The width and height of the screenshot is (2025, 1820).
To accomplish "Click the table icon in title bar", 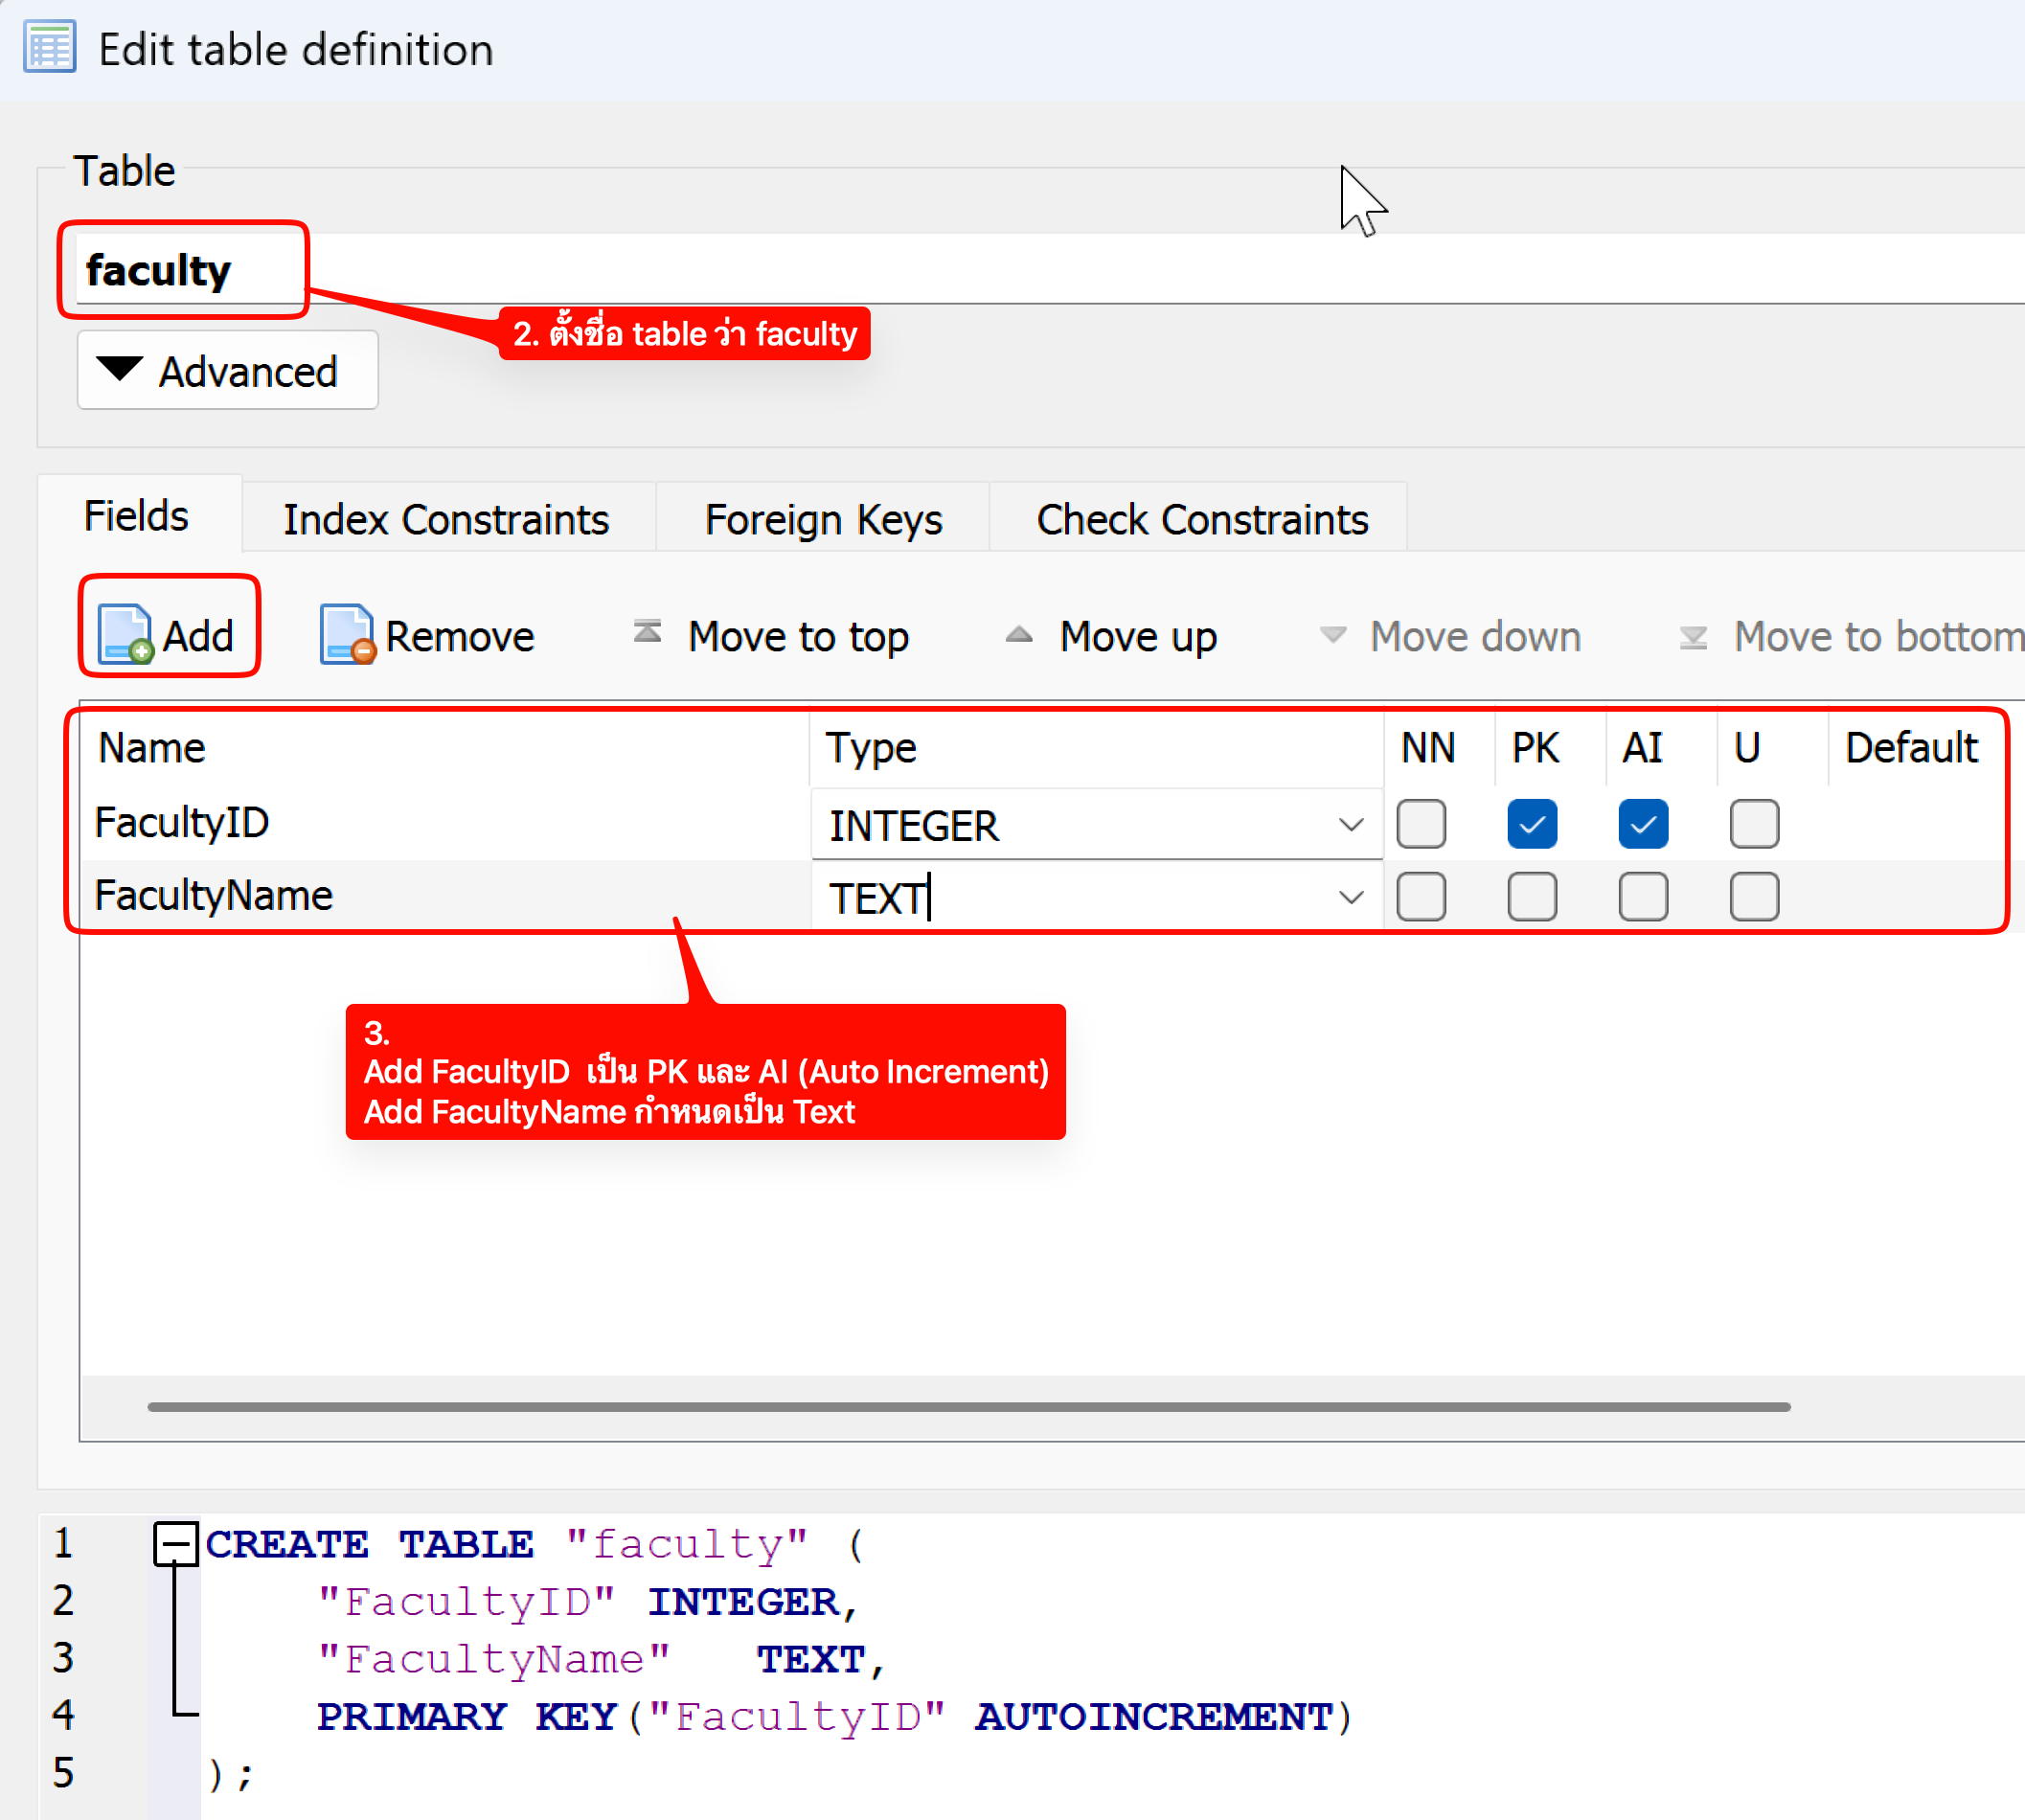I will click(49, 47).
